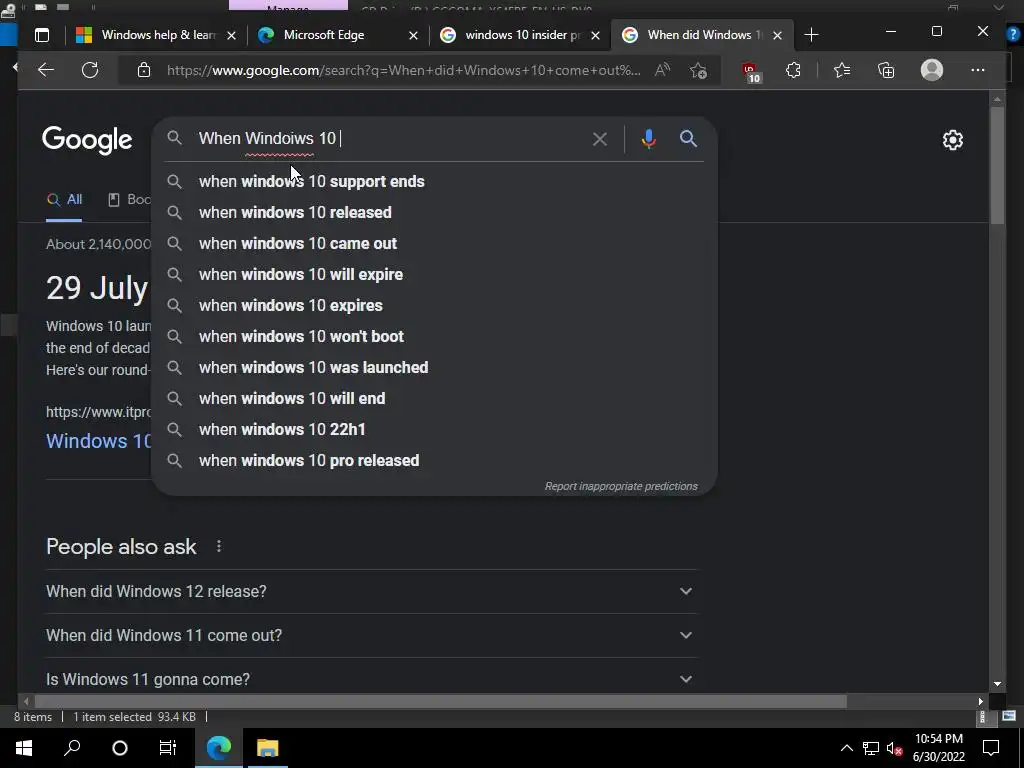This screenshot has width=1024, height=768.
Task: Choose suggestion when windows 10 pro released
Action: click(434, 460)
